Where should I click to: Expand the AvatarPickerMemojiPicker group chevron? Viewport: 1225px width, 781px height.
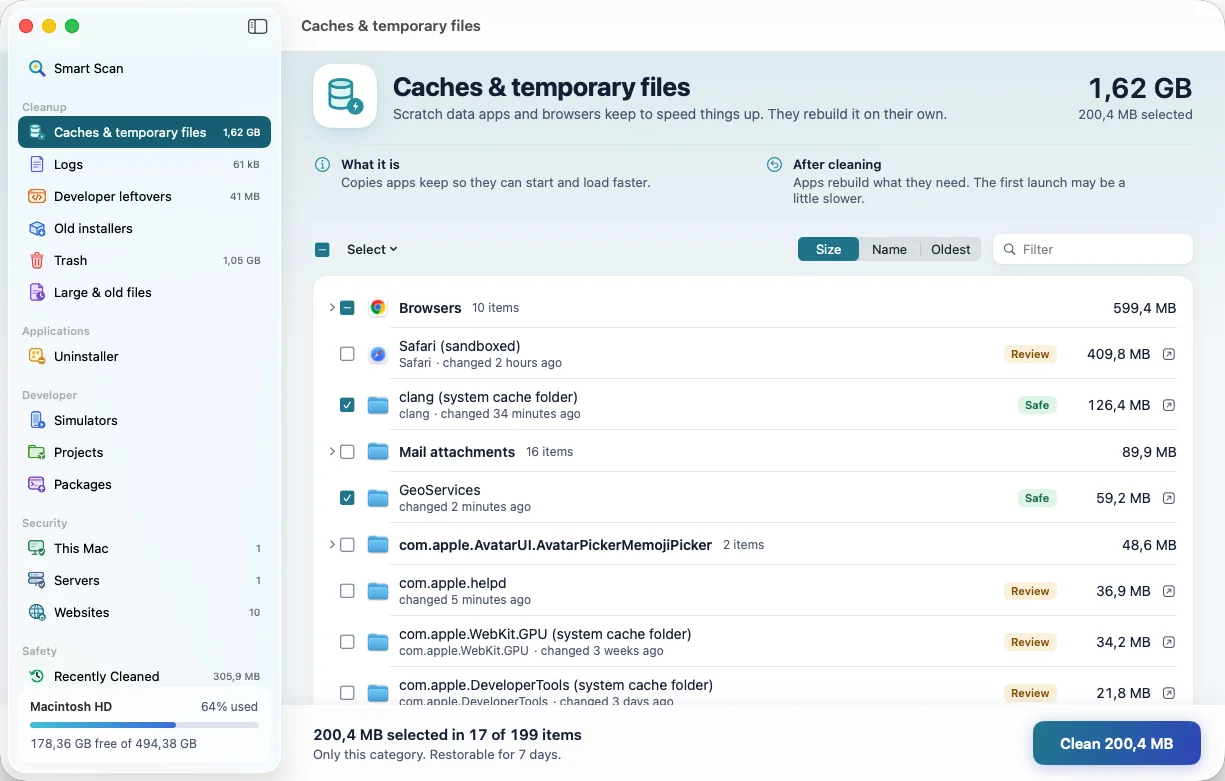tap(332, 545)
